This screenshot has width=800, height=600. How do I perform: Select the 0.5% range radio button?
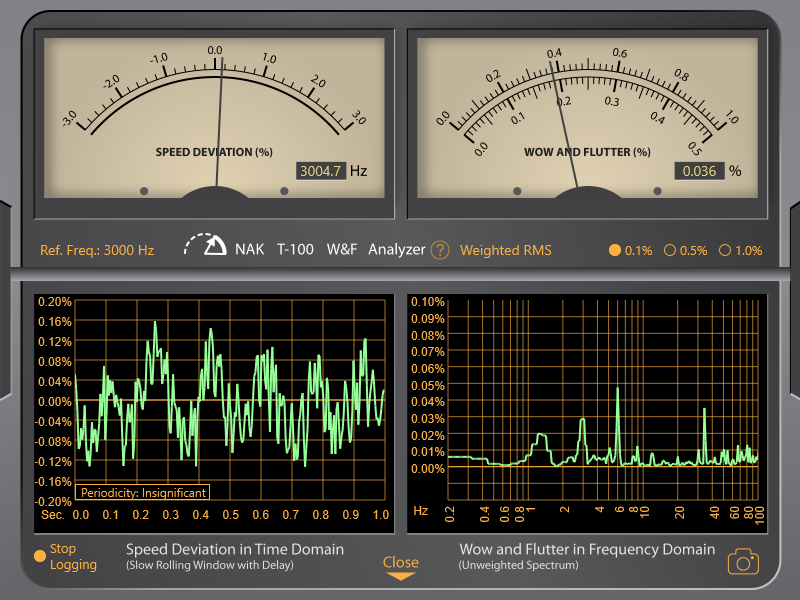pyautogui.click(x=670, y=250)
